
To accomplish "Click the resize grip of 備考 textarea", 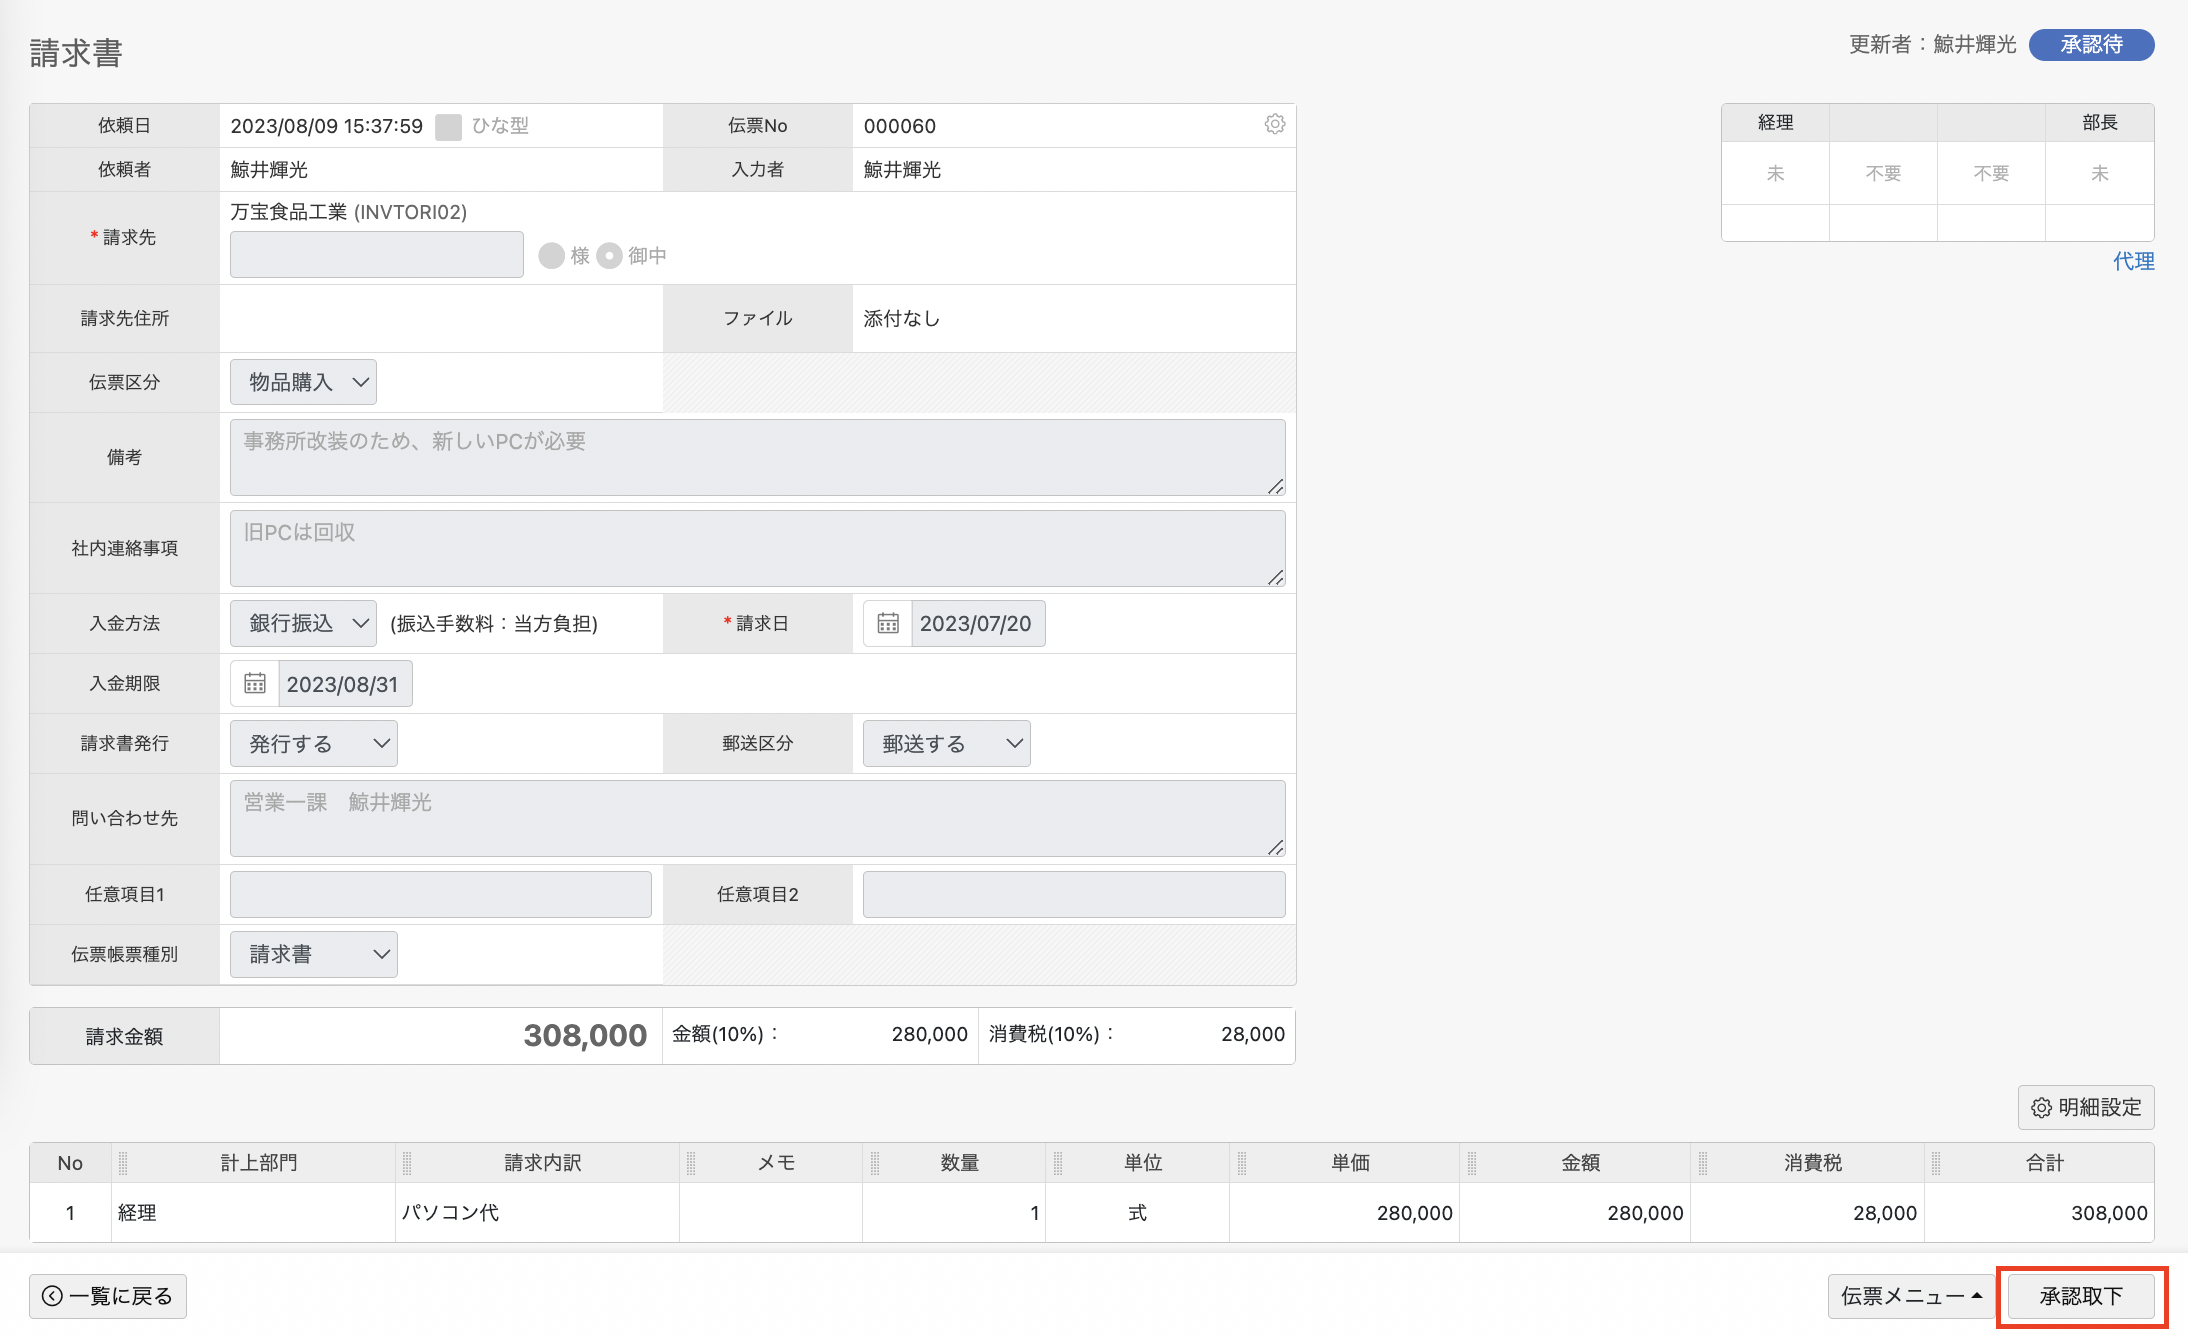I will [x=1275, y=486].
